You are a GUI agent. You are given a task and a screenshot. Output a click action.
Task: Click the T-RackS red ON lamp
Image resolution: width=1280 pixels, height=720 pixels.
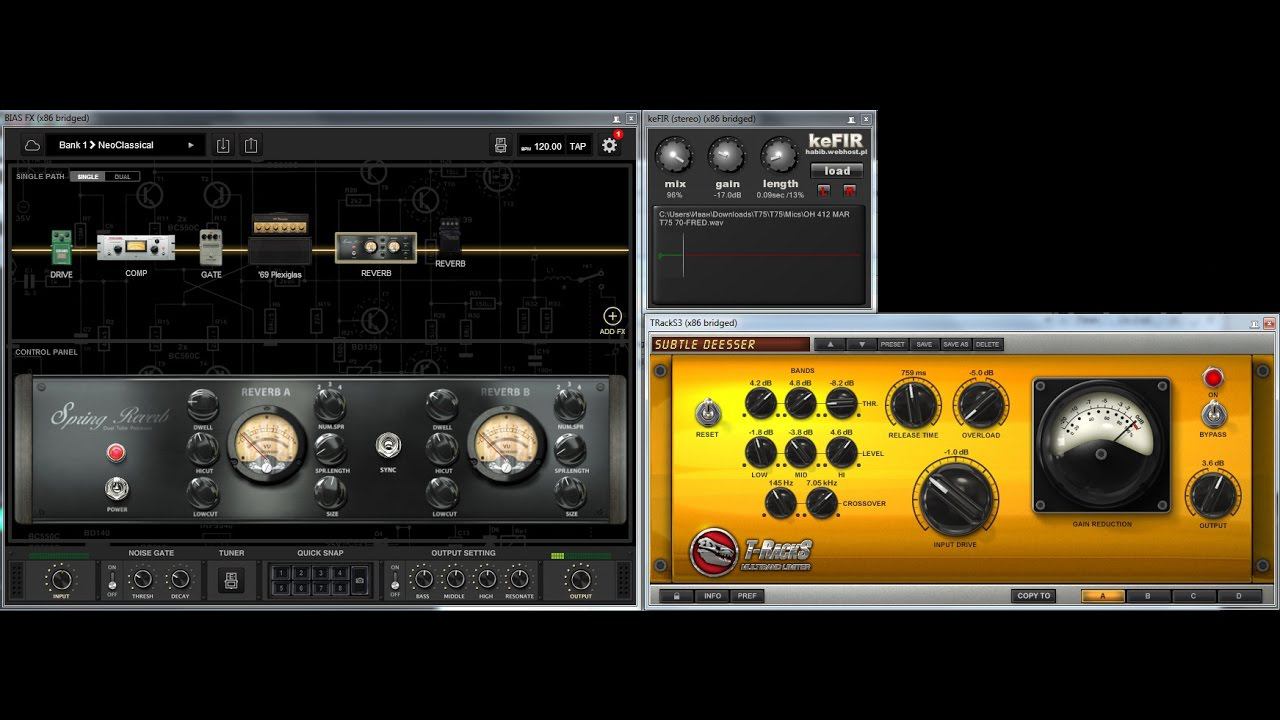pyautogui.click(x=1213, y=378)
